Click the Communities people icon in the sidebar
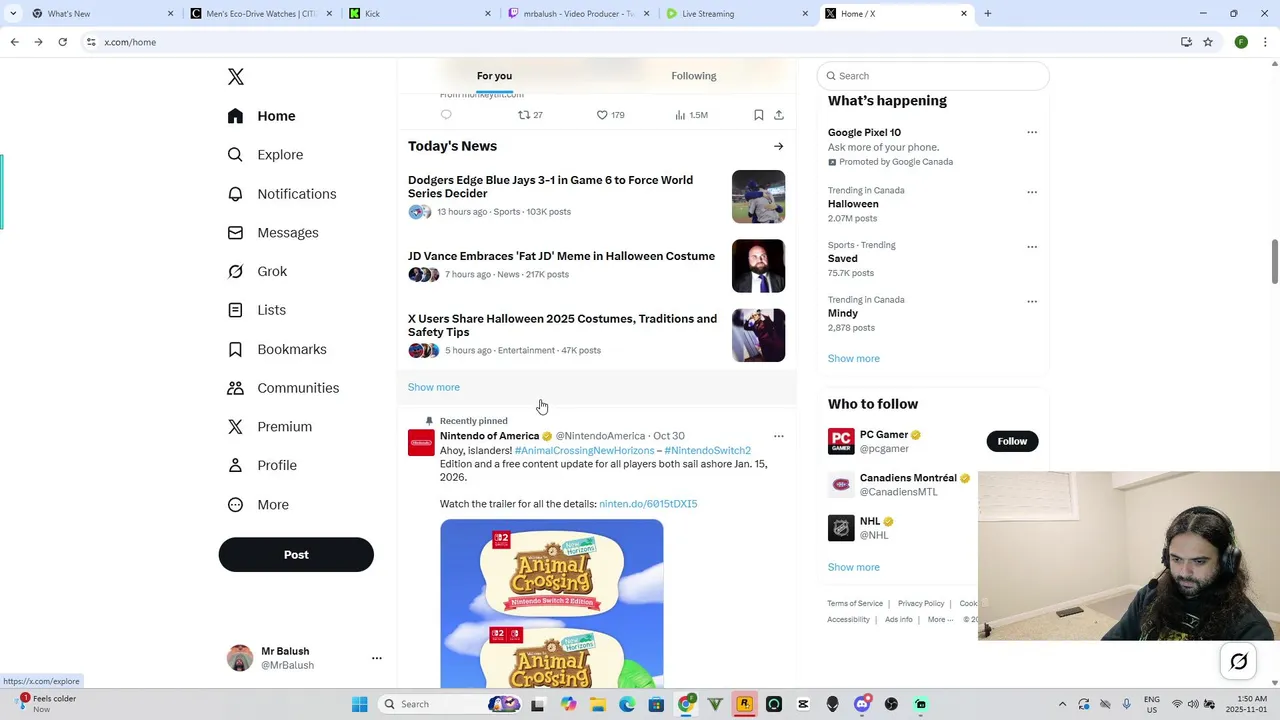Viewport: 1280px width, 720px height. [x=235, y=388]
